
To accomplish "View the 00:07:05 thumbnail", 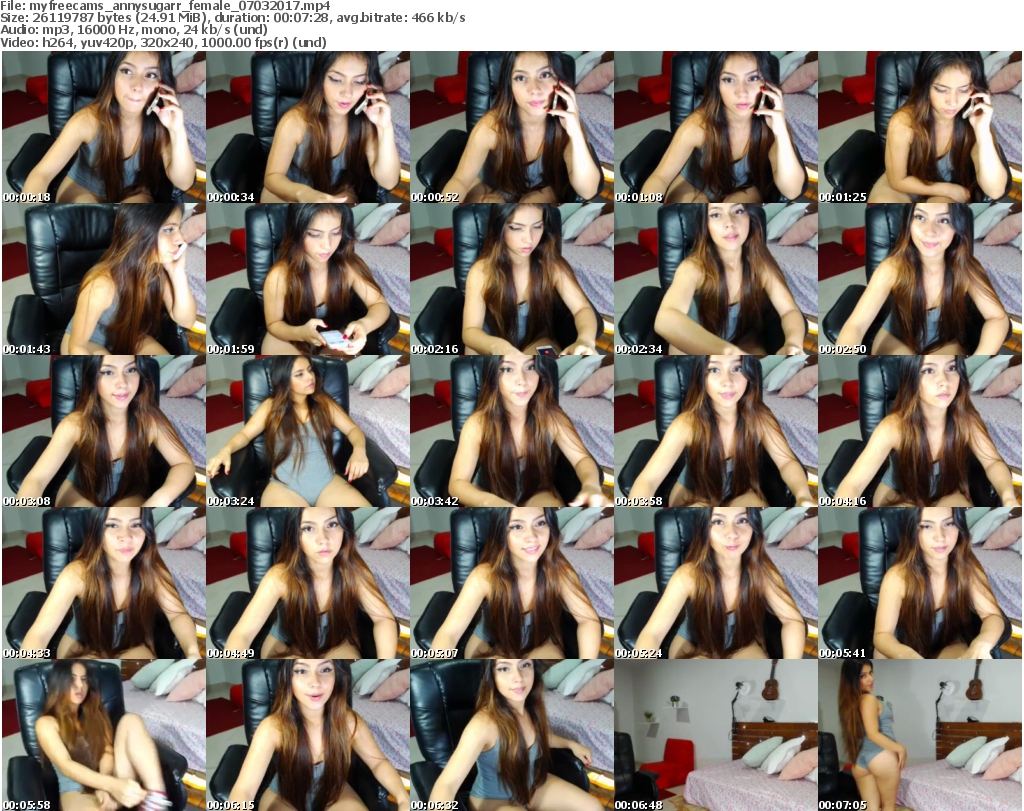I will [x=920, y=735].
